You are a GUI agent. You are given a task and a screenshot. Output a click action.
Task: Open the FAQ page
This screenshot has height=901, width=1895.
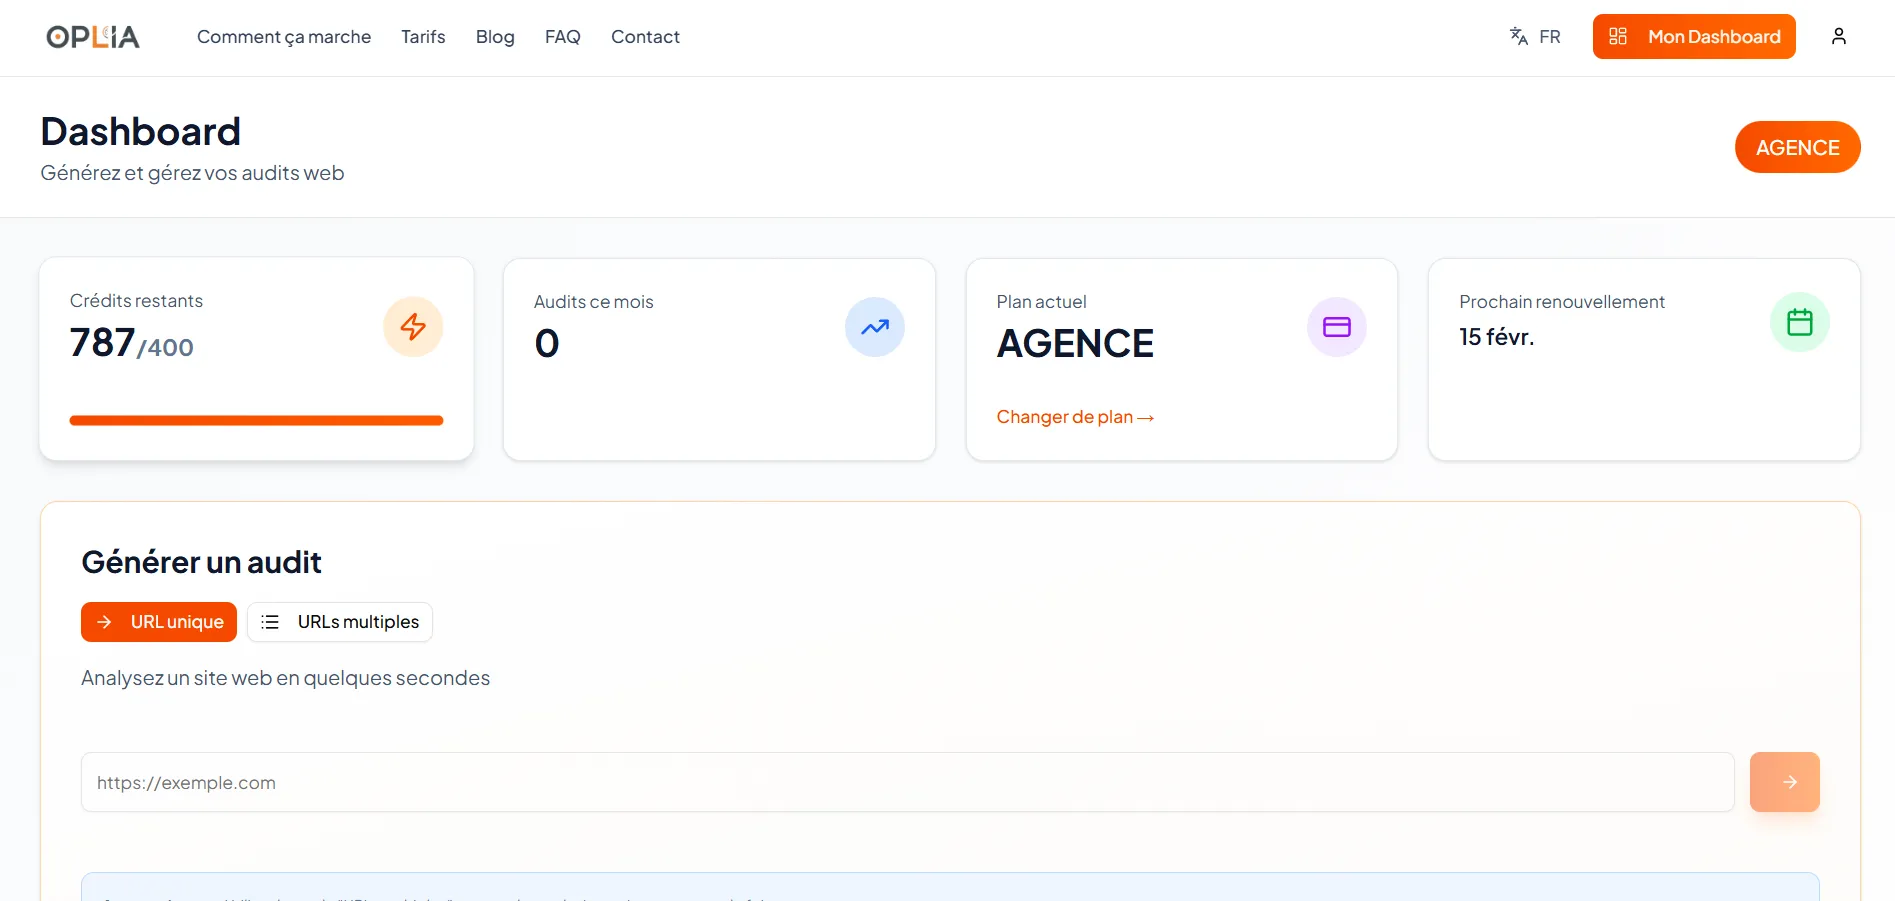click(563, 37)
